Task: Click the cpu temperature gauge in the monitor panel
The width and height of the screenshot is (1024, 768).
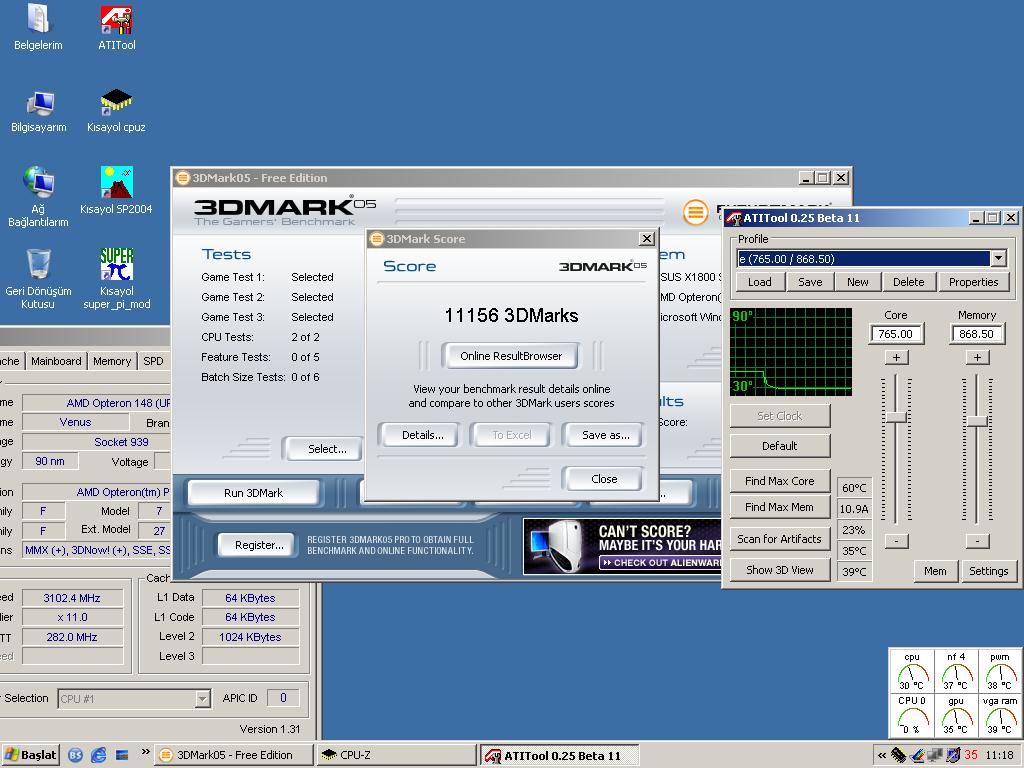Action: point(912,671)
